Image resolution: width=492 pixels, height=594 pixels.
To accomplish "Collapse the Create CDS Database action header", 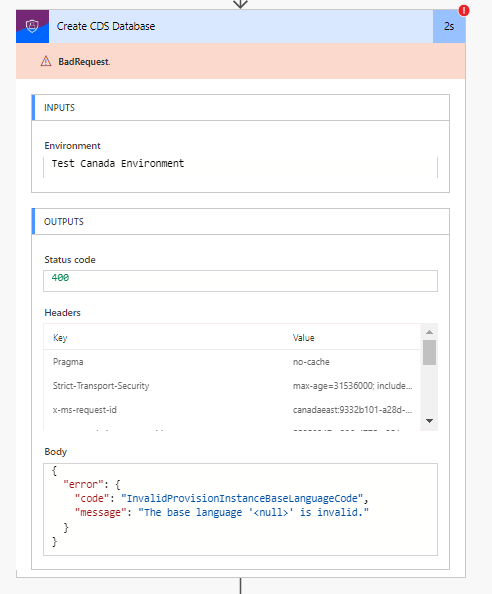I will (241, 26).
